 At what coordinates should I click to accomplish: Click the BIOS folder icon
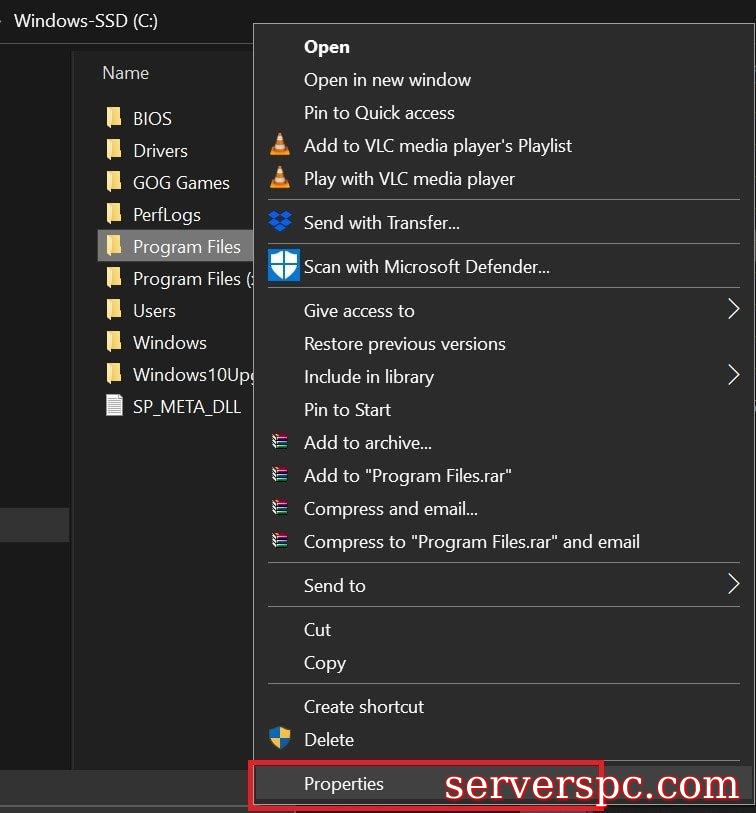(x=114, y=118)
